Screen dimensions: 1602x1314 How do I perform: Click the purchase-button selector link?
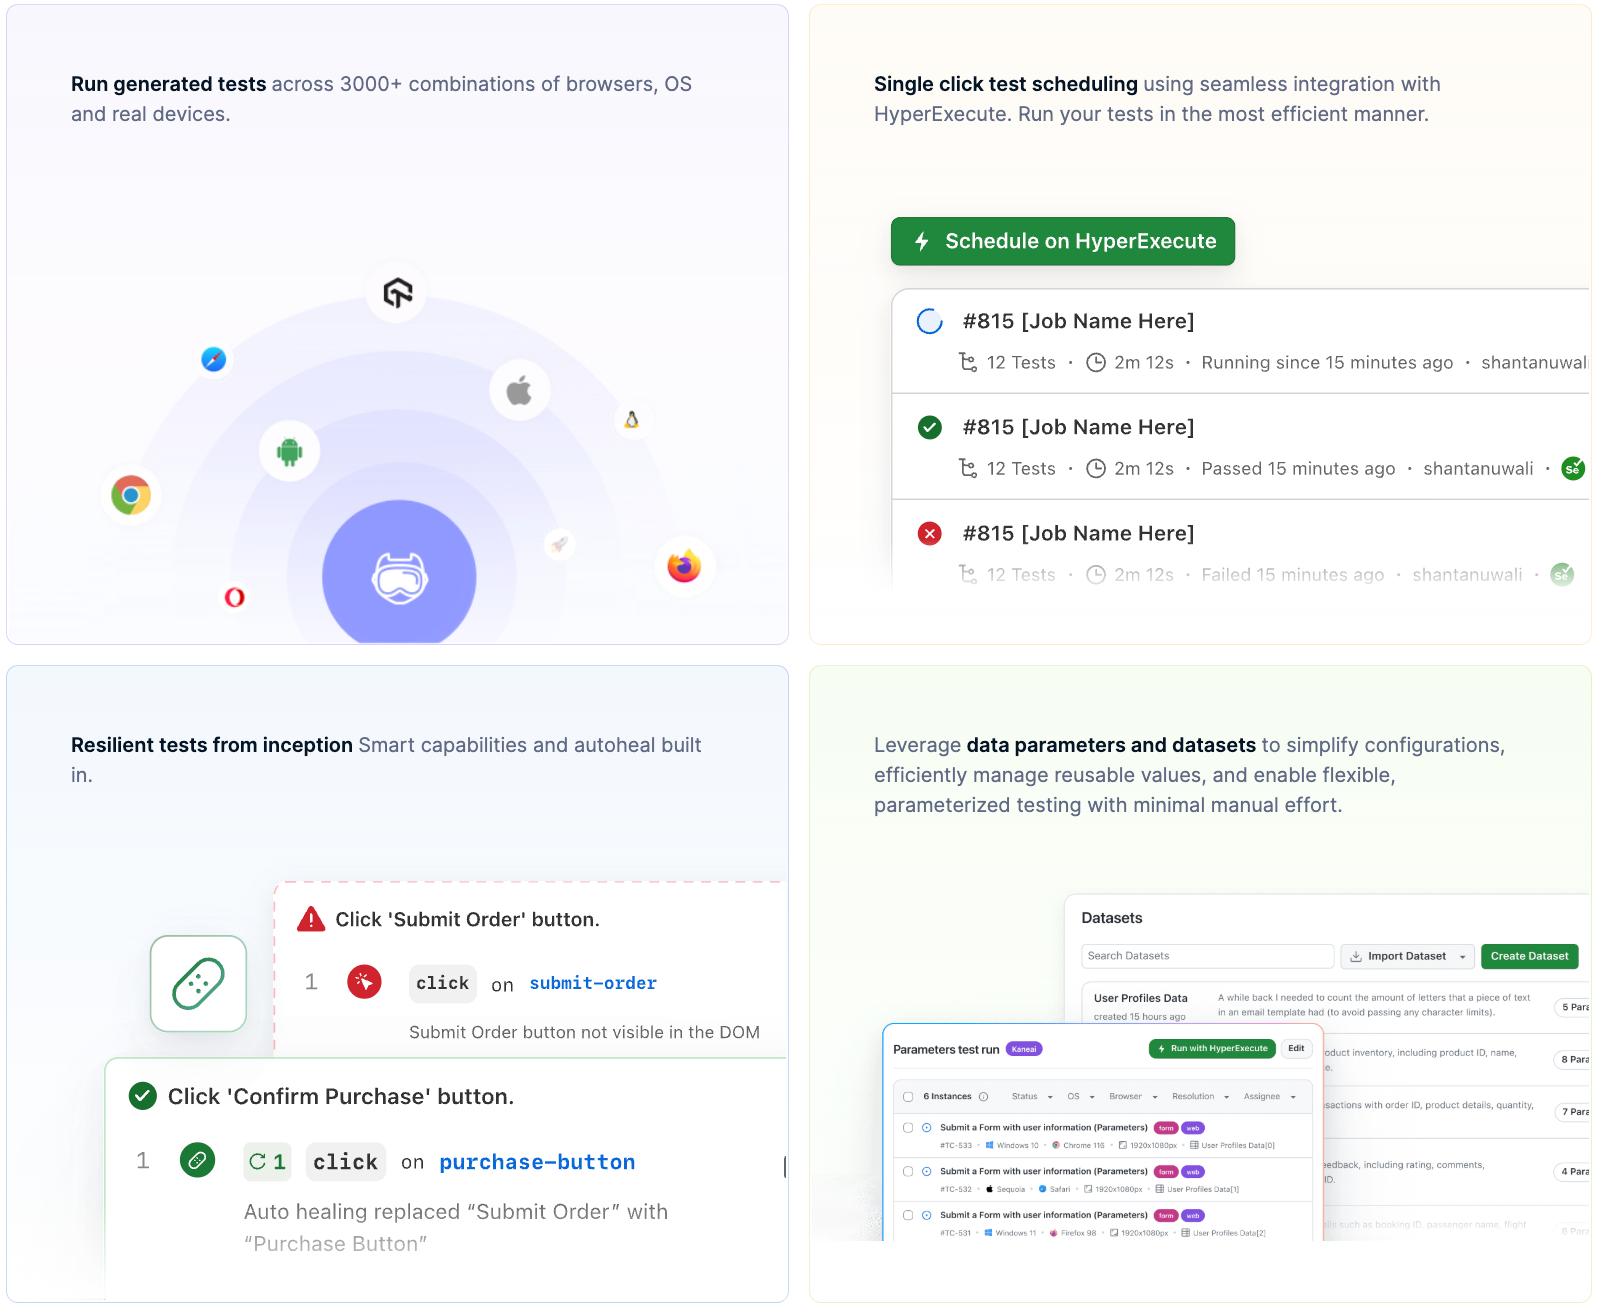(537, 1162)
